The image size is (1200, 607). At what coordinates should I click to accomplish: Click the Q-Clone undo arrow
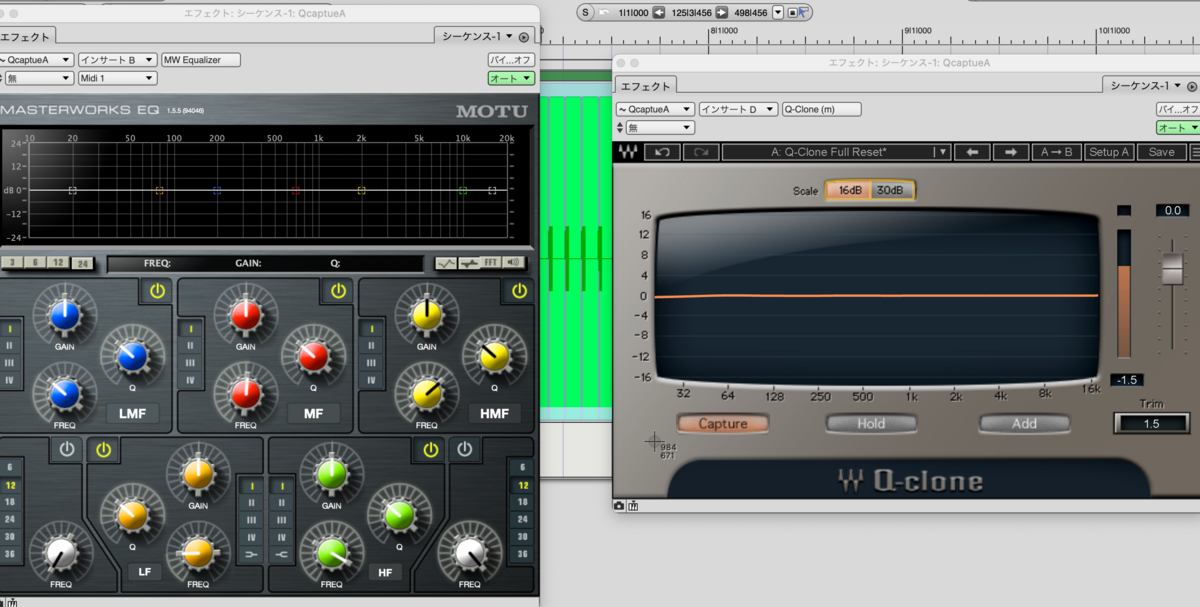point(662,152)
